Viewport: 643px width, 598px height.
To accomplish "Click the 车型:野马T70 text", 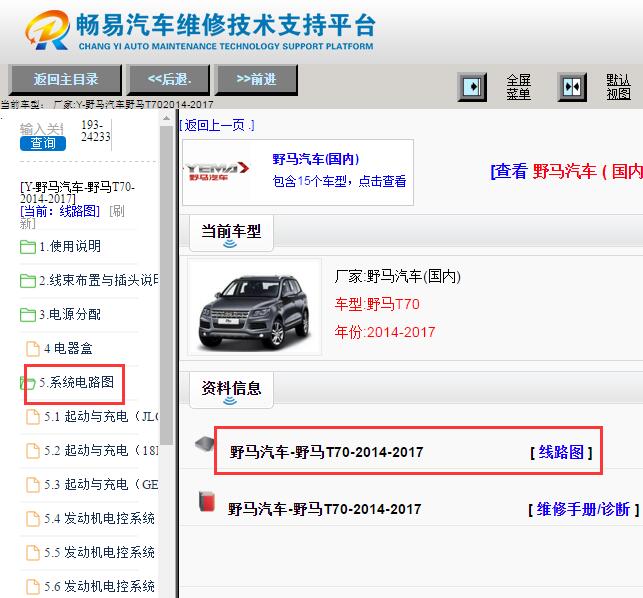I will (377, 304).
